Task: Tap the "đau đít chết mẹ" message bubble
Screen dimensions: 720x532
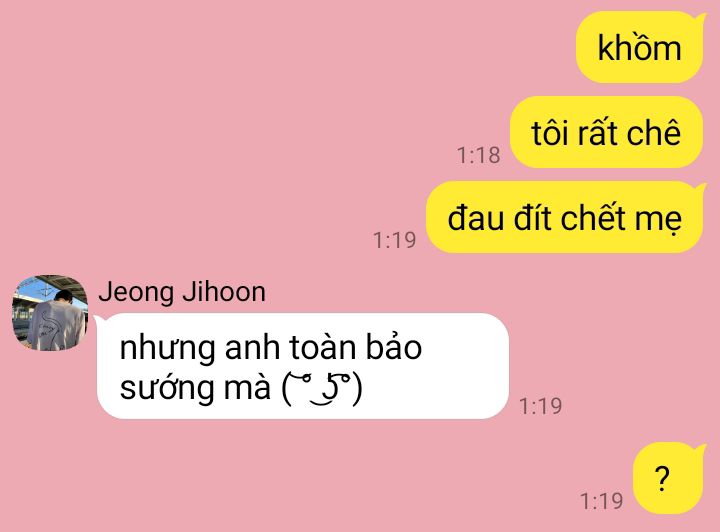Action: pyautogui.click(x=566, y=217)
